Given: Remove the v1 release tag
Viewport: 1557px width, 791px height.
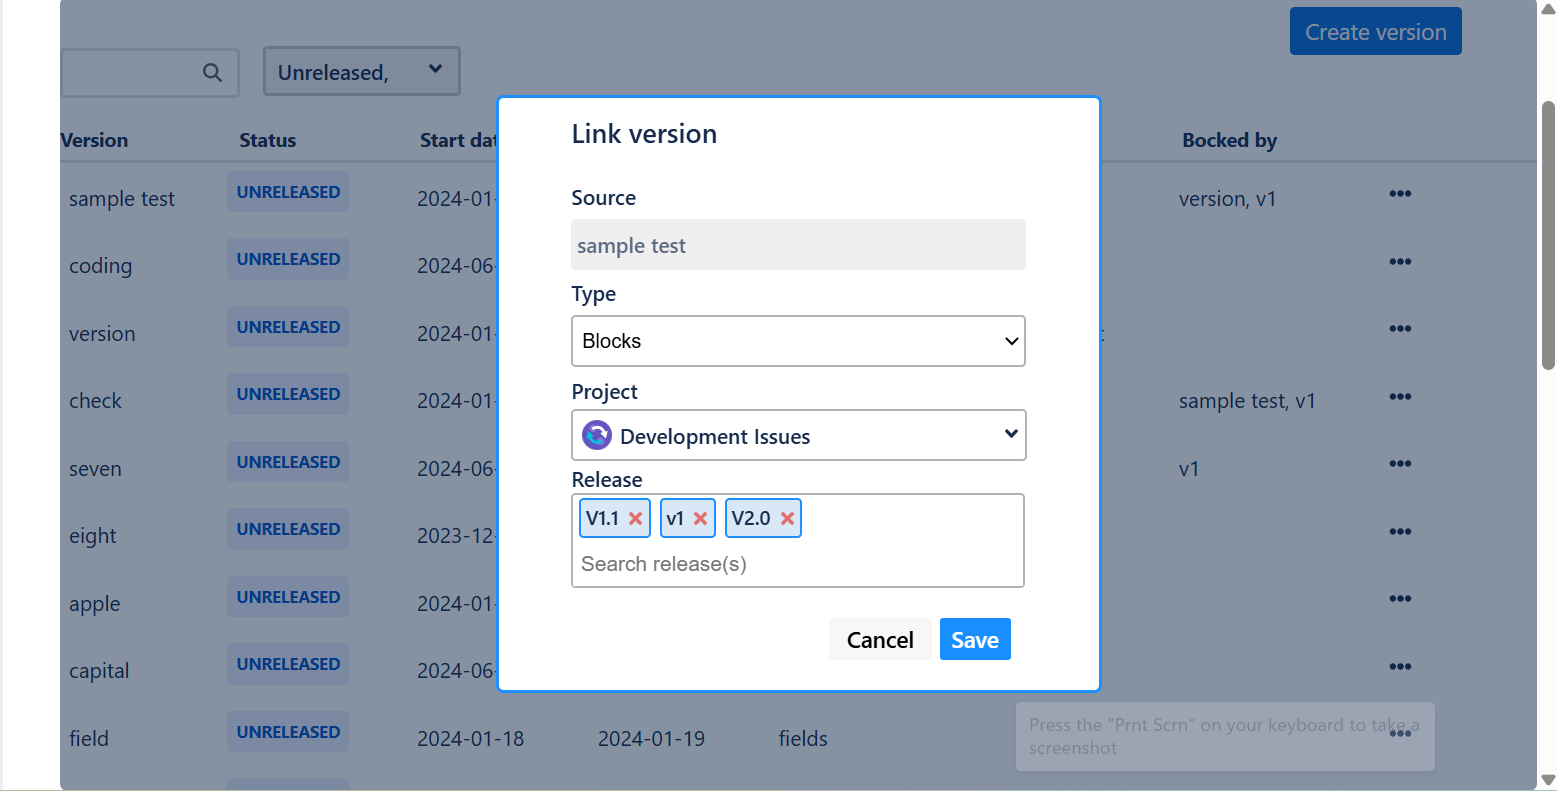Looking at the screenshot, I should [700, 519].
